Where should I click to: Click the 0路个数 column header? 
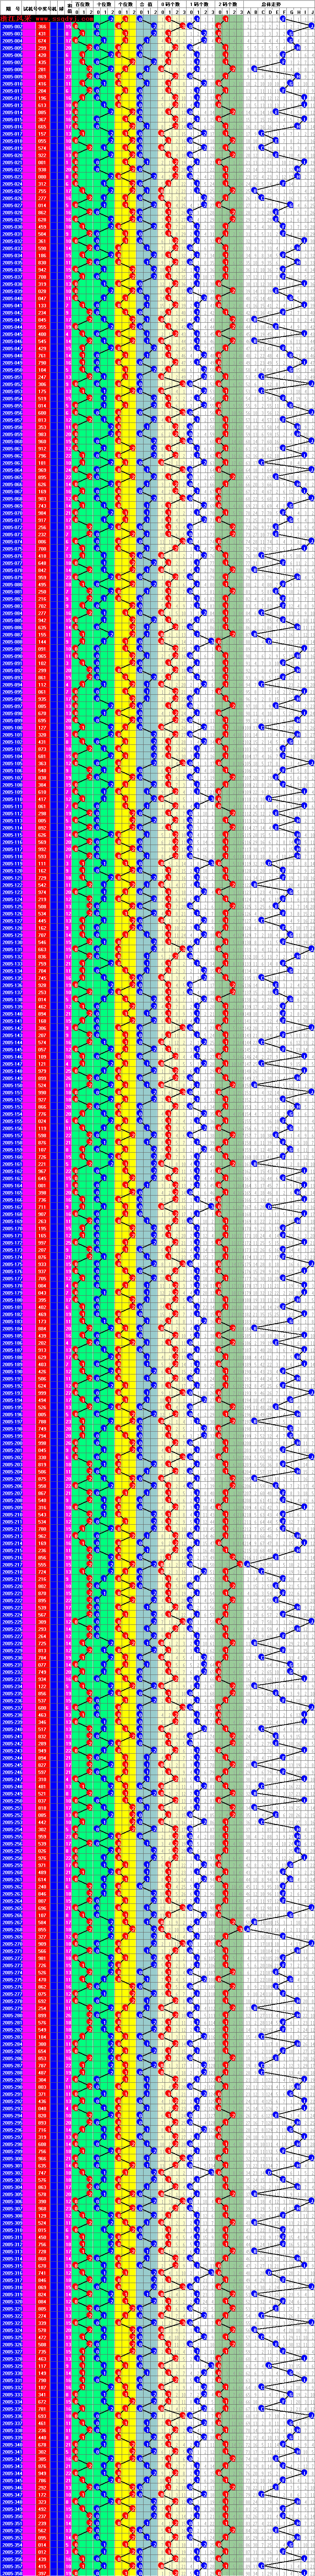pyautogui.click(x=172, y=4)
